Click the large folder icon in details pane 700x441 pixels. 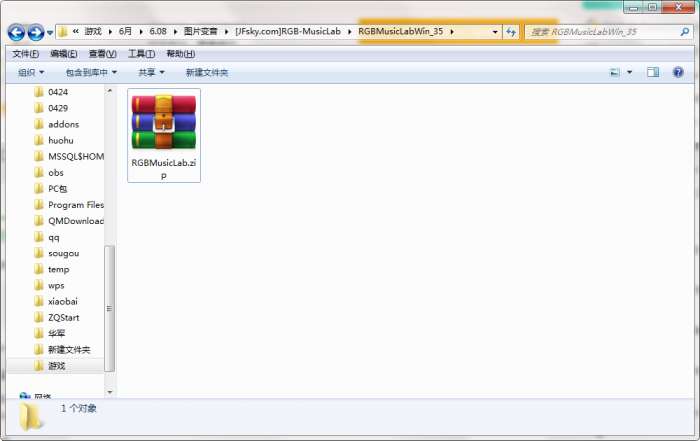pos(30,416)
